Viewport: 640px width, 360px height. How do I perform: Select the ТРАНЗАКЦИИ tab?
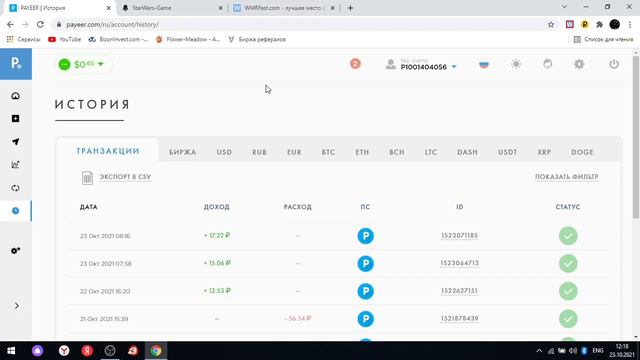click(x=108, y=151)
